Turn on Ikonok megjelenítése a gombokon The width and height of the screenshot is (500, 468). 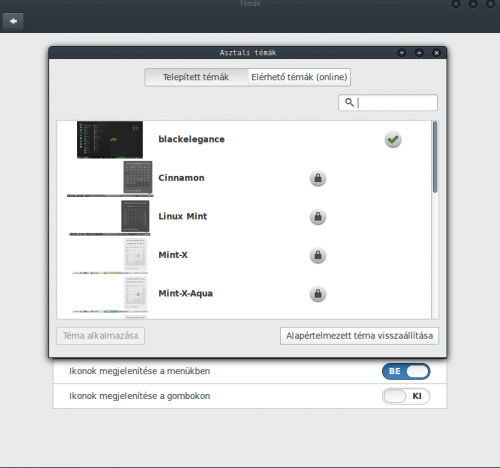tap(406, 396)
